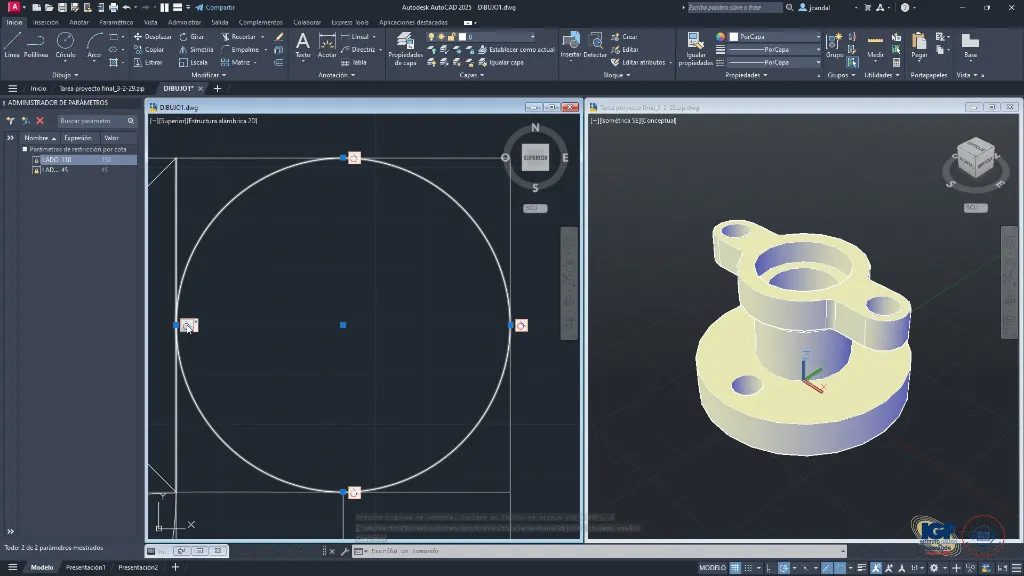This screenshot has width=1024, height=576.
Task: Expand the Capas panel dropdown
Action: pos(472,75)
